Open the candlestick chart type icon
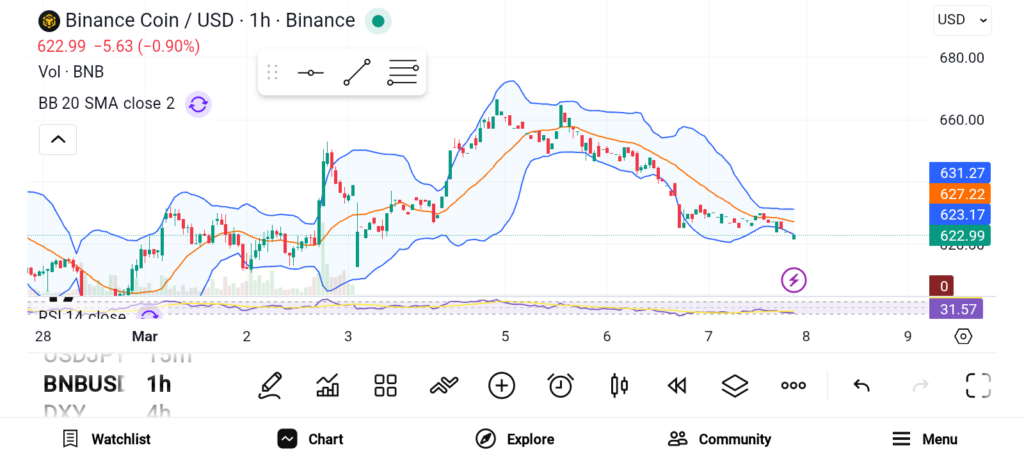This screenshot has width=1024, height=461. pyautogui.click(x=619, y=385)
